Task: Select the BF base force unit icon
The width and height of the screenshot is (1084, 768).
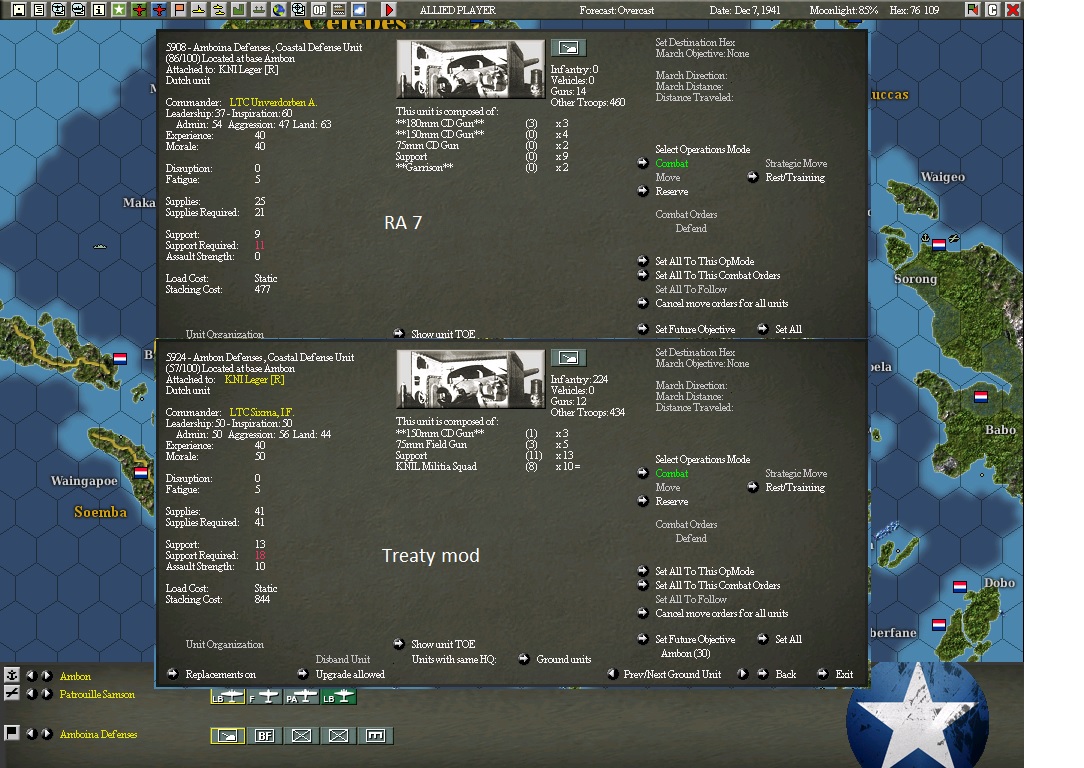Action: [265, 736]
